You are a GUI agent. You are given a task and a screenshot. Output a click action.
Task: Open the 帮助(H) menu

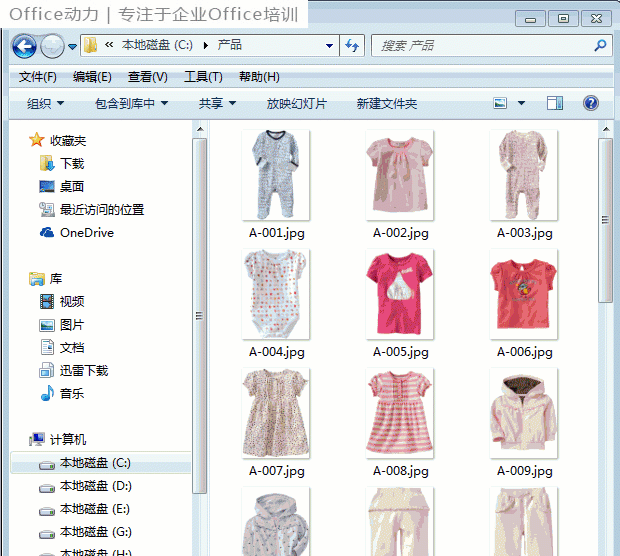[259, 77]
